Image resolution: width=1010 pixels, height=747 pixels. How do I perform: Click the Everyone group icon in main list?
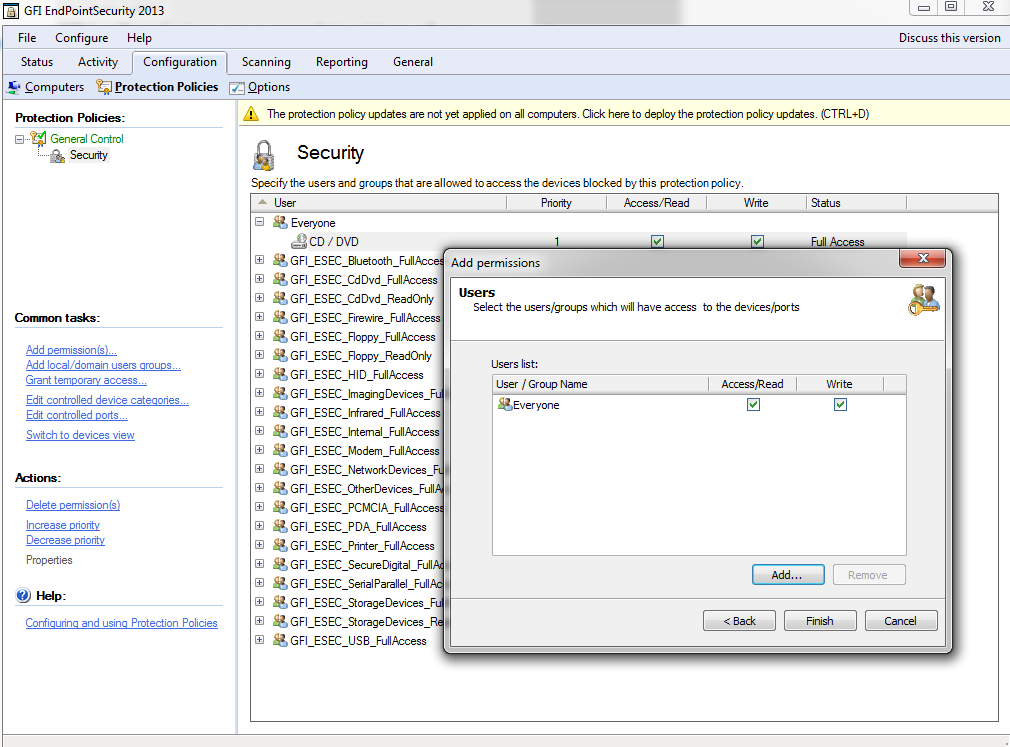click(280, 222)
